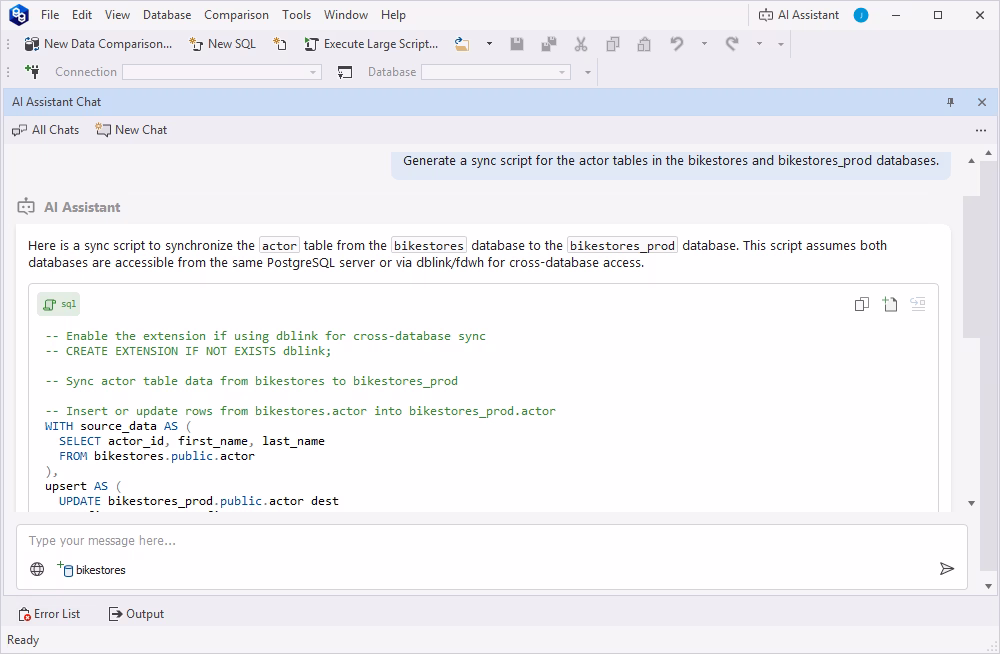Click the Undo arrow icon
Viewport: 1000px width, 654px height.
pos(677,44)
